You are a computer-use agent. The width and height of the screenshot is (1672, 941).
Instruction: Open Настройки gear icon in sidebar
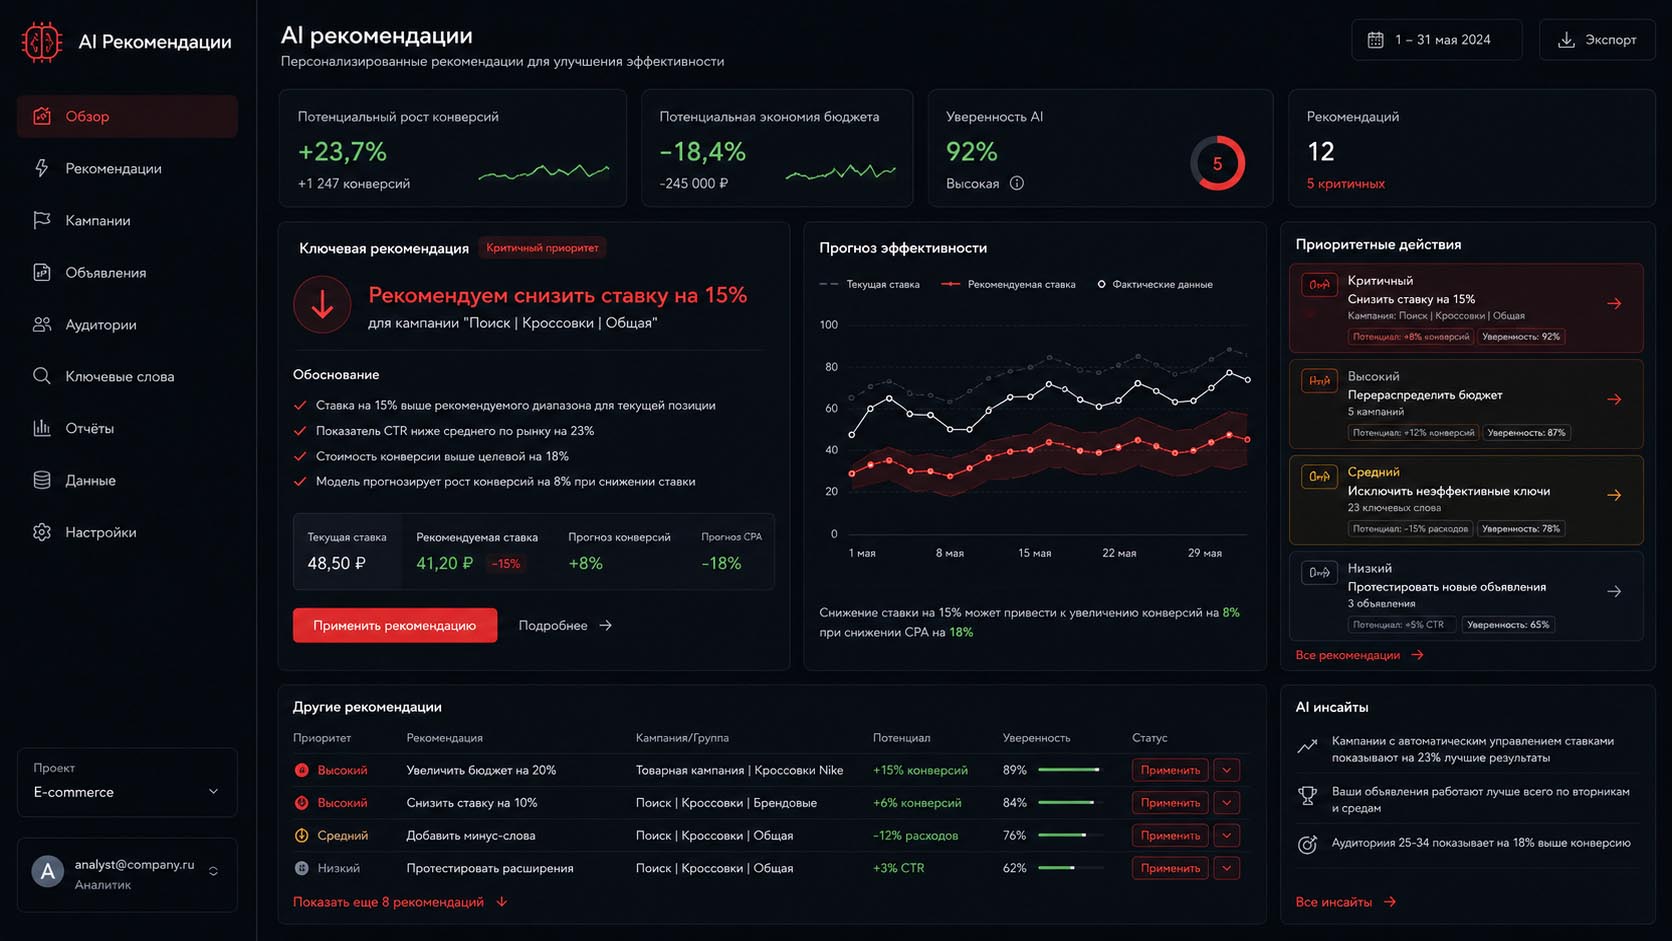click(x=41, y=532)
